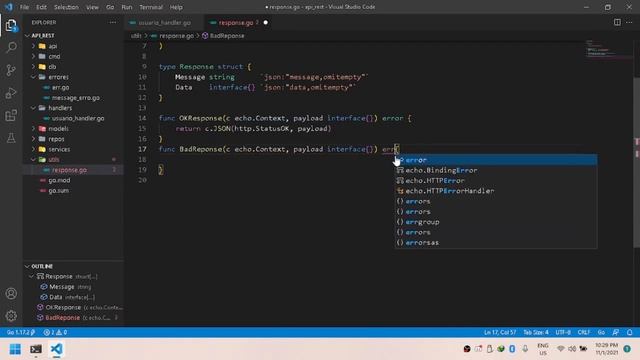Click Go 1.17.2 version in status bar

coord(20,332)
